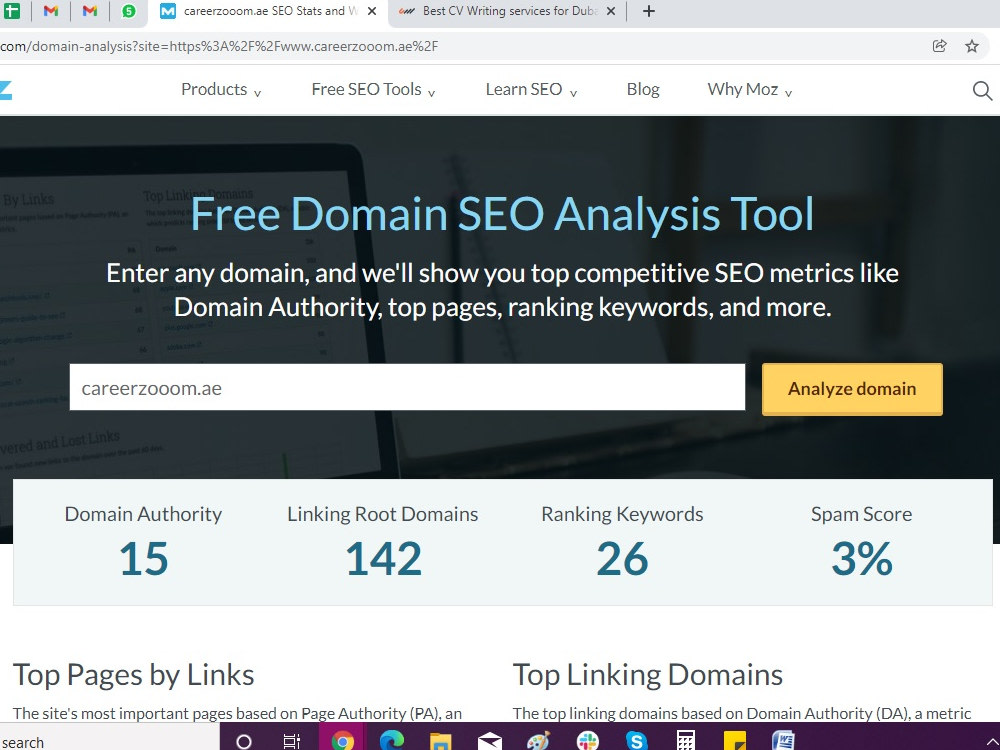Open the green circular S pinned tab
This screenshot has height=750, width=1000.
point(129,11)
